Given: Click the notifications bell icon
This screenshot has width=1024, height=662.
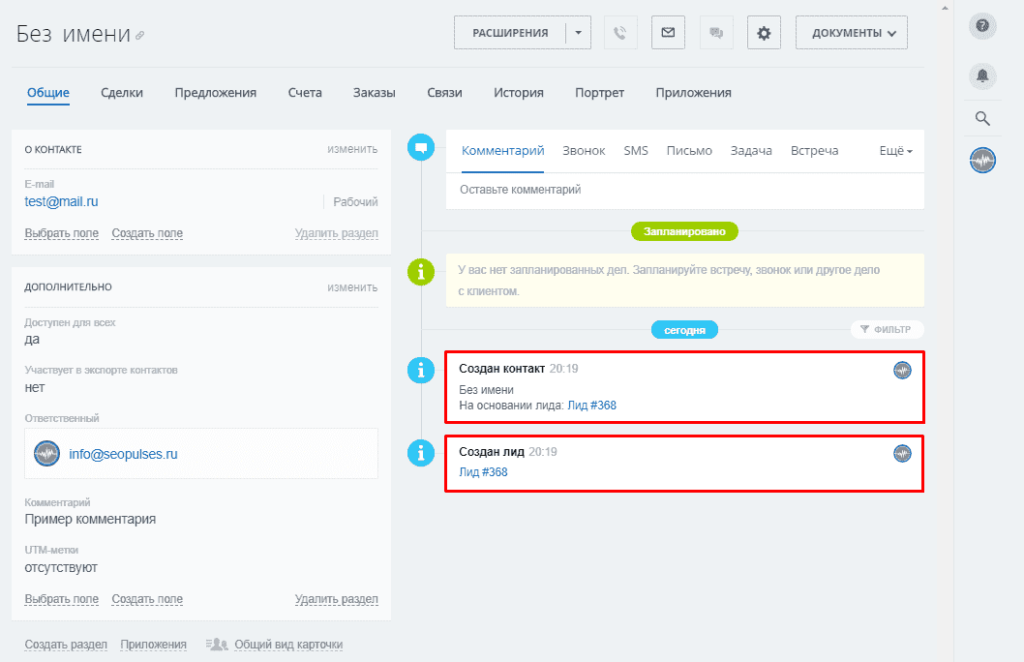Looking at the screenshot, I should (982, 76).
